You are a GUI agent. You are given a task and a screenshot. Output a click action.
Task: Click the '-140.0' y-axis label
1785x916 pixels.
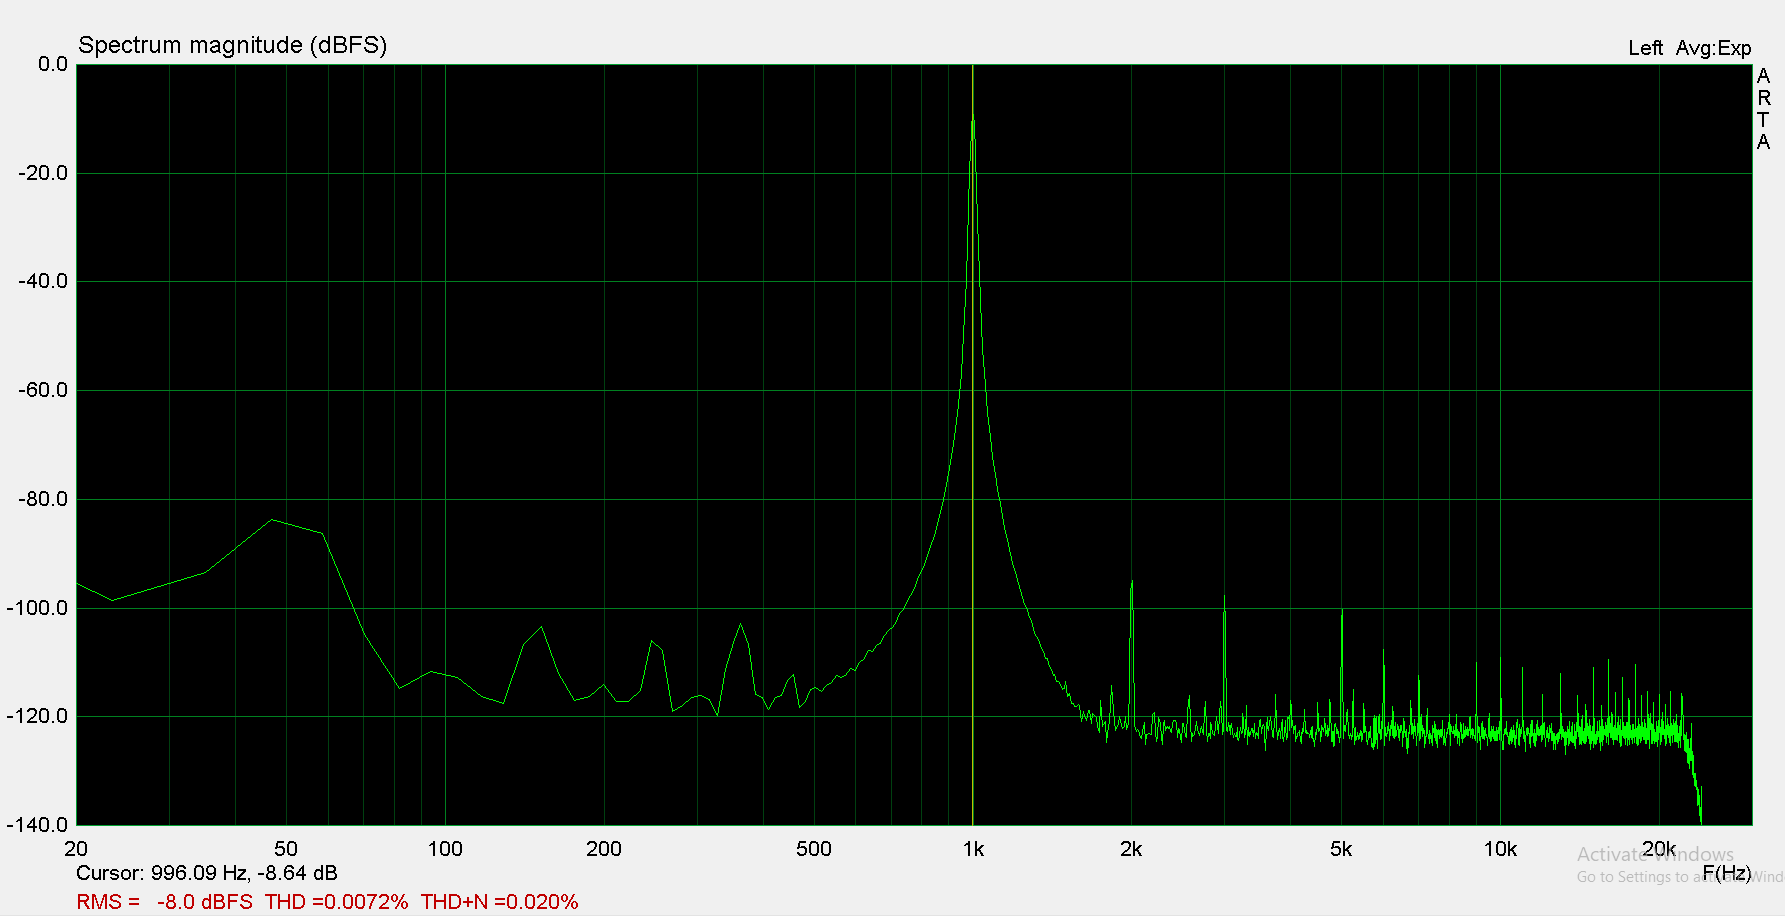[38, 825]
